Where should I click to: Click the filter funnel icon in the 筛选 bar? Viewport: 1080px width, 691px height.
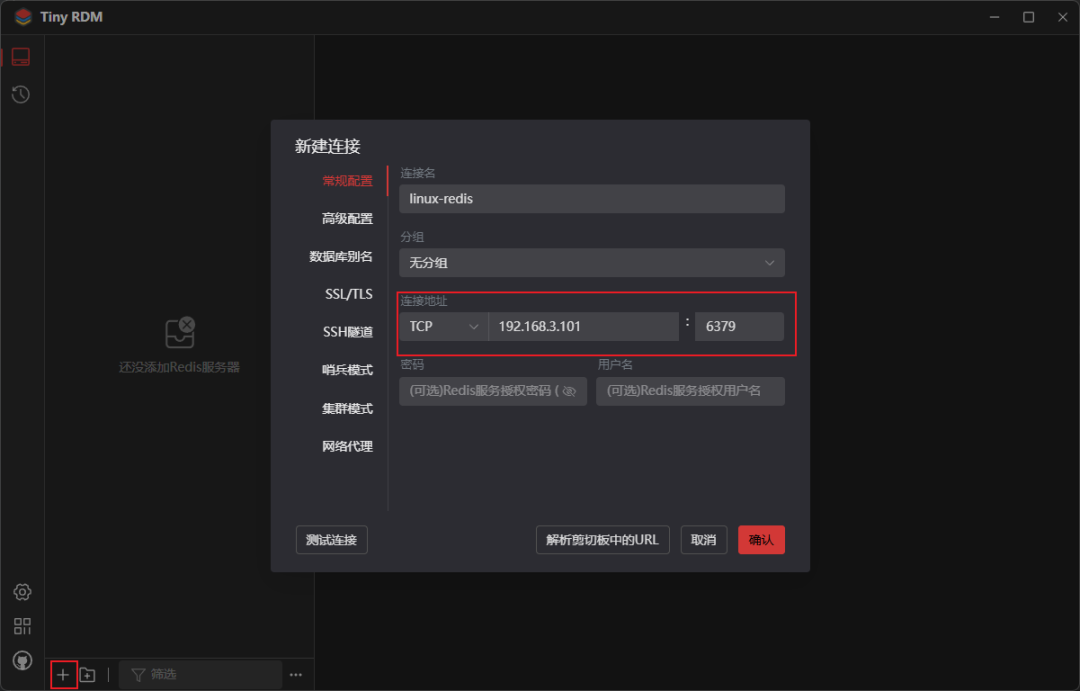136,674
